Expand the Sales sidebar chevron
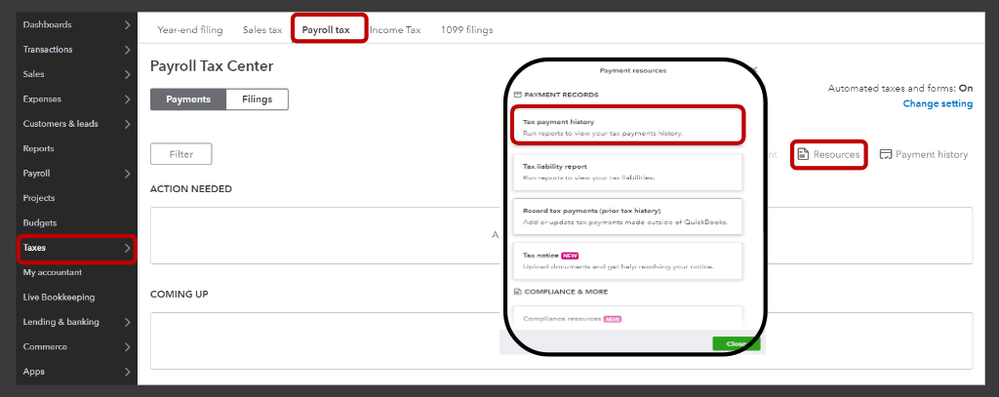The width and height of the screenshot is (999, 397). [127, 75]
